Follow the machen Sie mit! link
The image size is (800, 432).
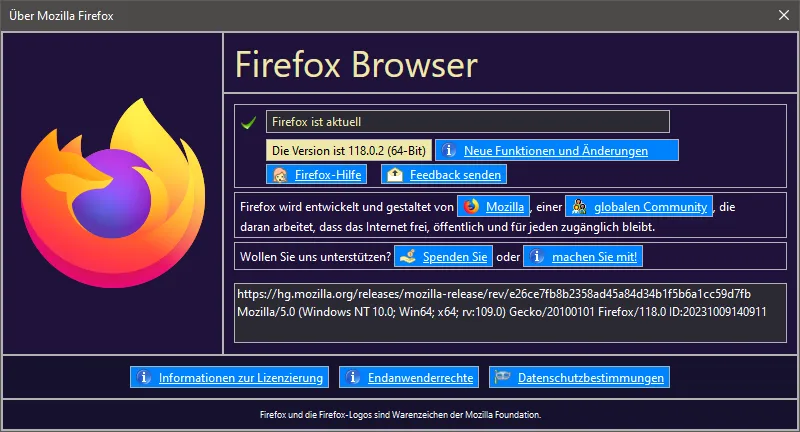pyautogui.click(x=583, y=257)
